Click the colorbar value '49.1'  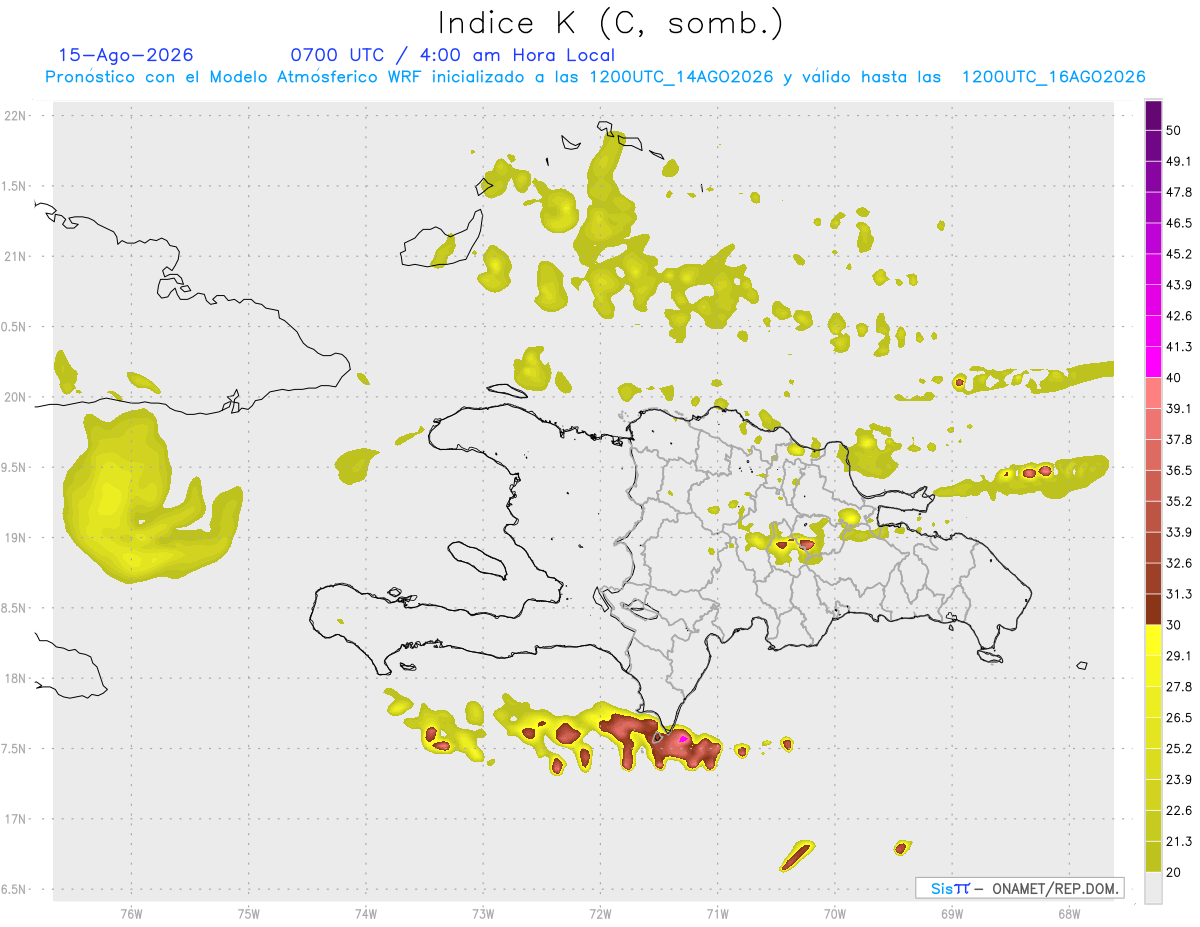[1179, 161]
